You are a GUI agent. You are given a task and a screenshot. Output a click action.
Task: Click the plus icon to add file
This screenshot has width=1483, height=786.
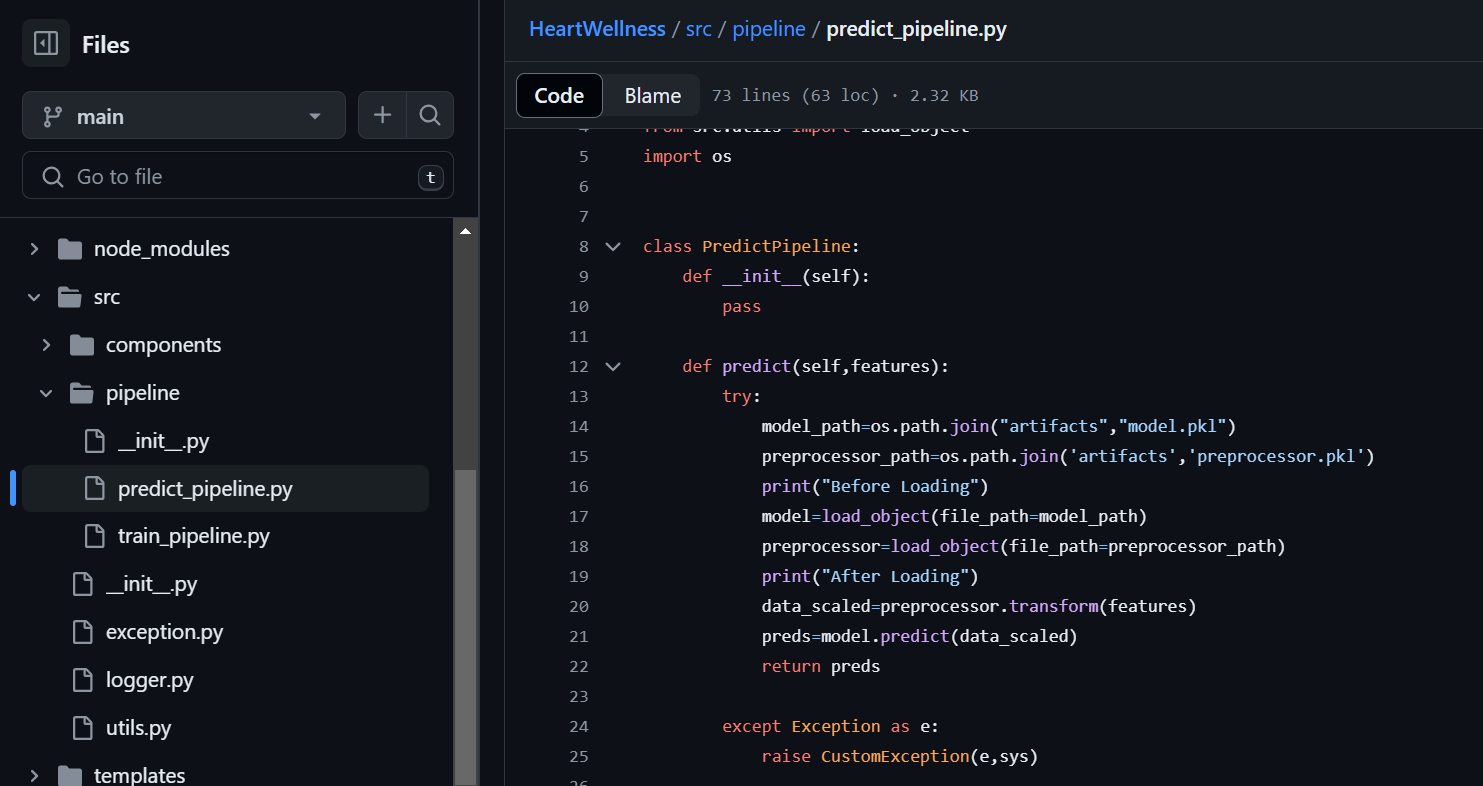(x=382, y=116)
